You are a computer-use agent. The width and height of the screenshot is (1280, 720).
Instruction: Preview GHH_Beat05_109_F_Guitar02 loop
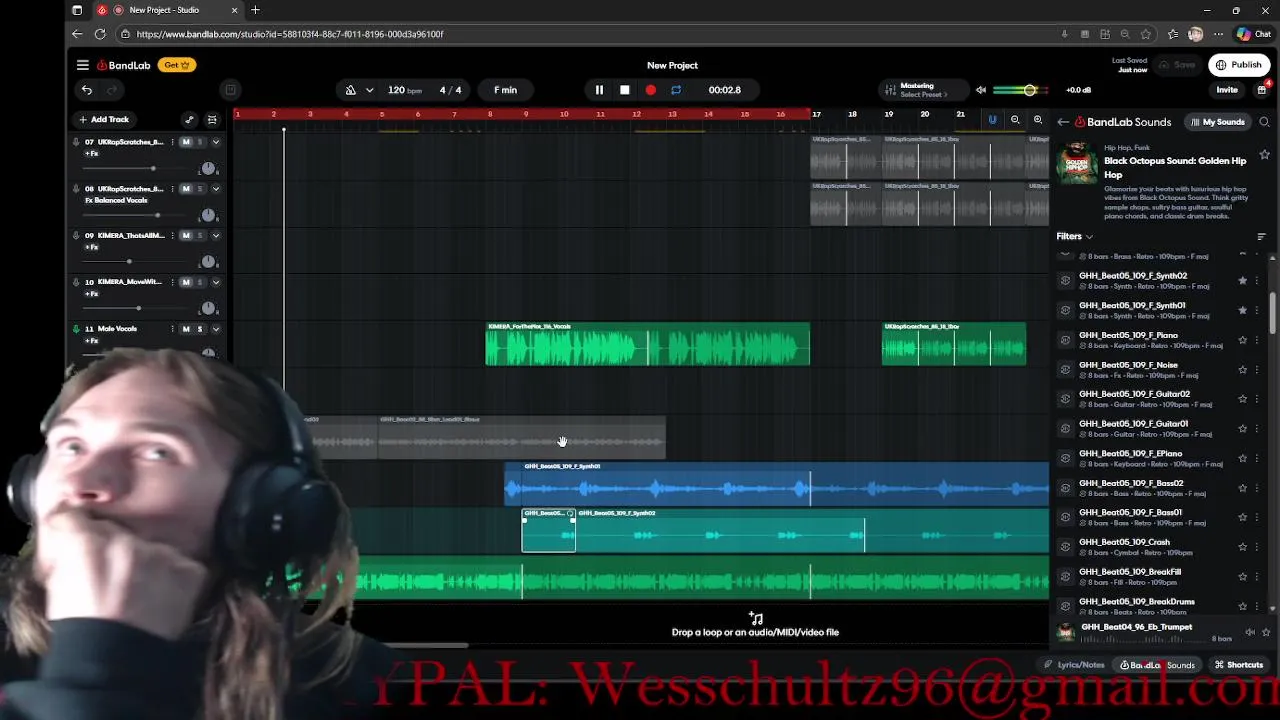(1066, 399)
